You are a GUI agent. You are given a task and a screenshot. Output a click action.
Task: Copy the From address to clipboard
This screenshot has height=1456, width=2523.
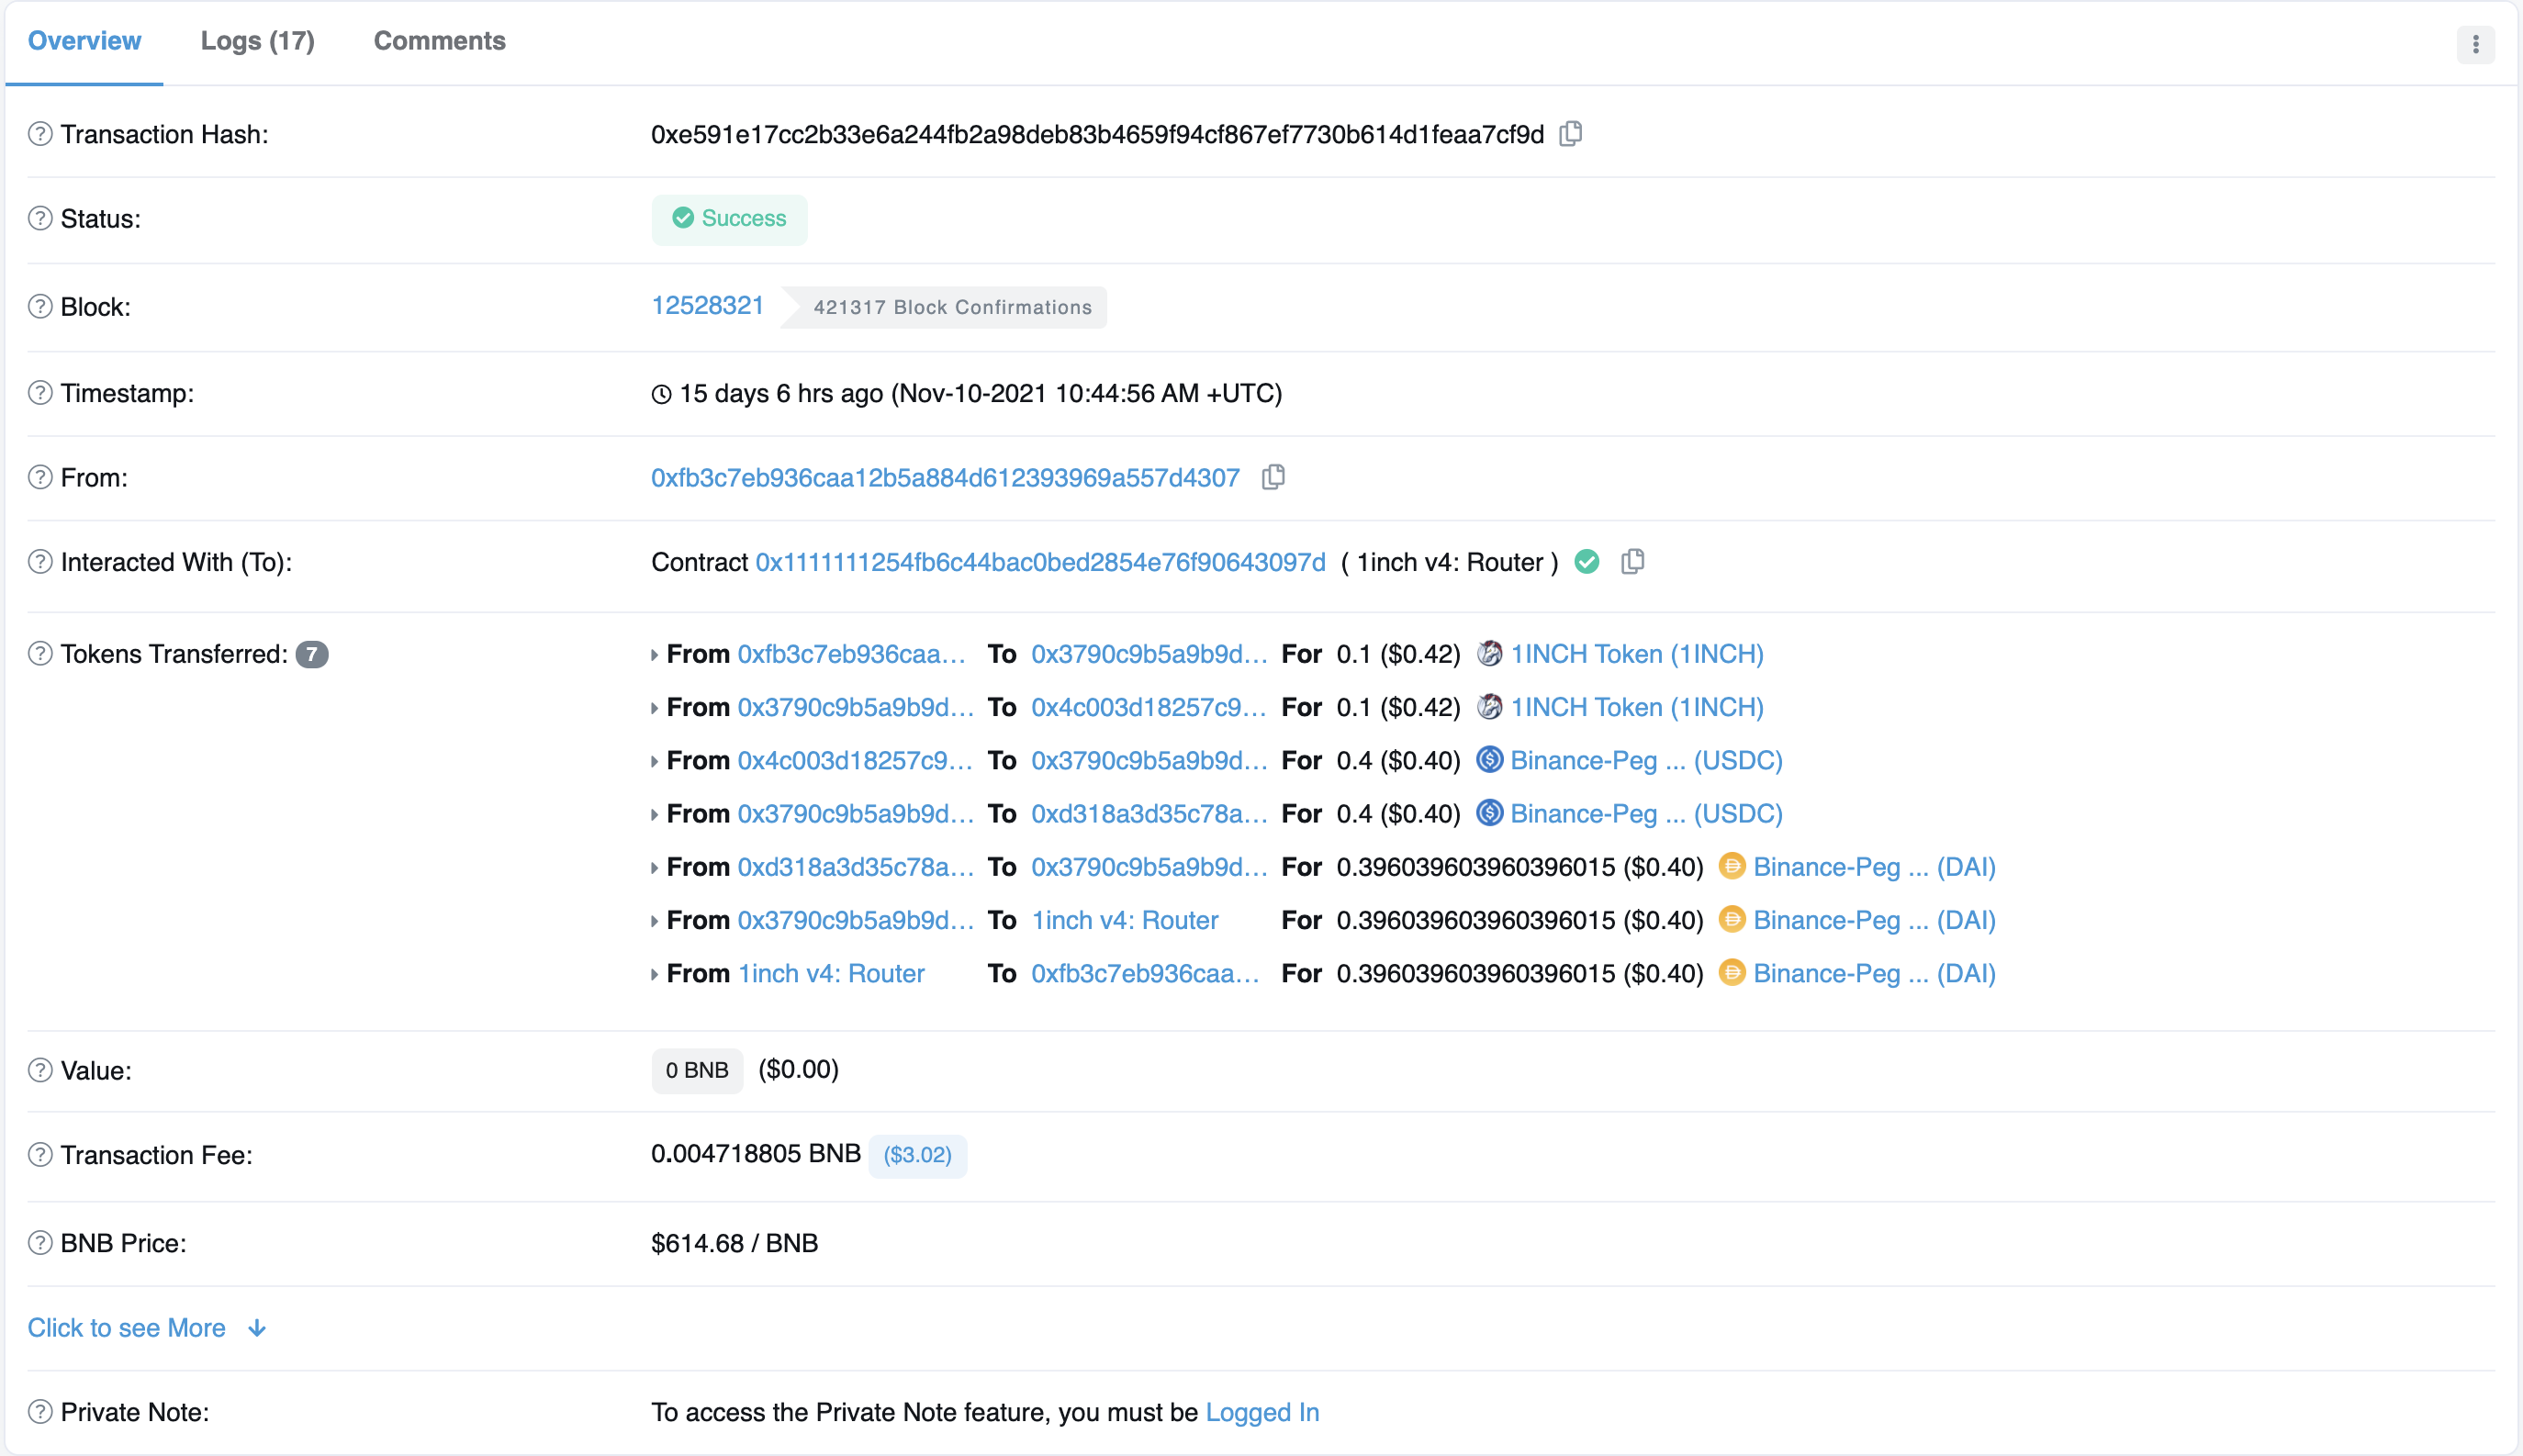(x=1273, y=478)
